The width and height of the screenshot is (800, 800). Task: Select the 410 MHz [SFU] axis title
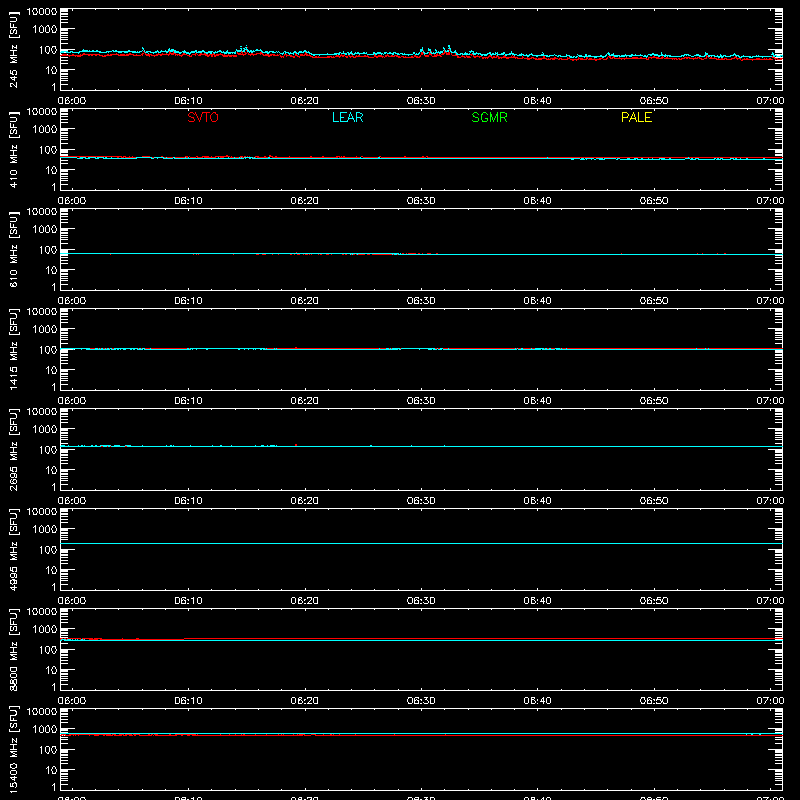coord(13,149)
